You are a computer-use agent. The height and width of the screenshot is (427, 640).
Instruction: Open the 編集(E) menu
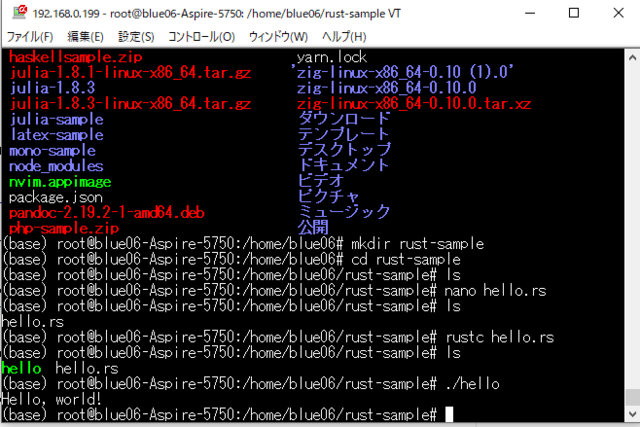point(85,37)
